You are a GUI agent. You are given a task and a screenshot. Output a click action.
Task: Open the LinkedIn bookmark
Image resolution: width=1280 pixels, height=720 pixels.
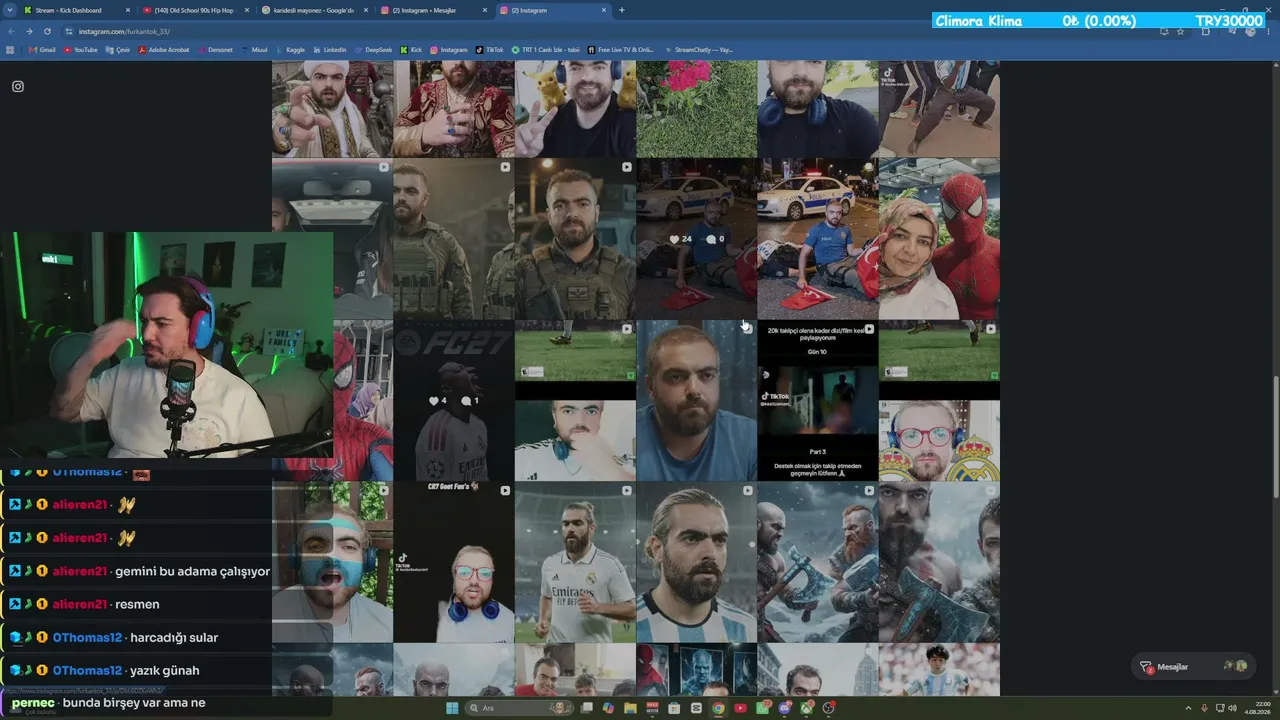(329, 49)
